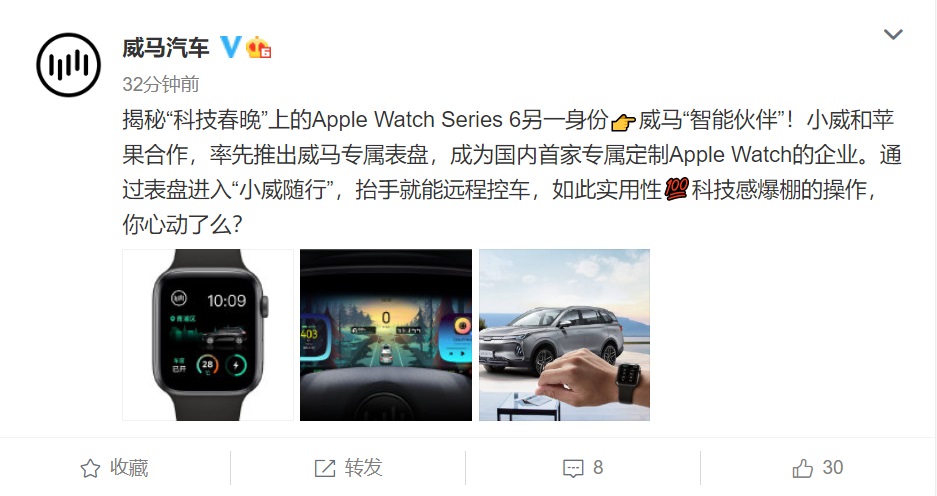Click the post text about Apple Watch Series 6
The width and height of the screenshot is (937, 496).
click(x=512, y=172)
